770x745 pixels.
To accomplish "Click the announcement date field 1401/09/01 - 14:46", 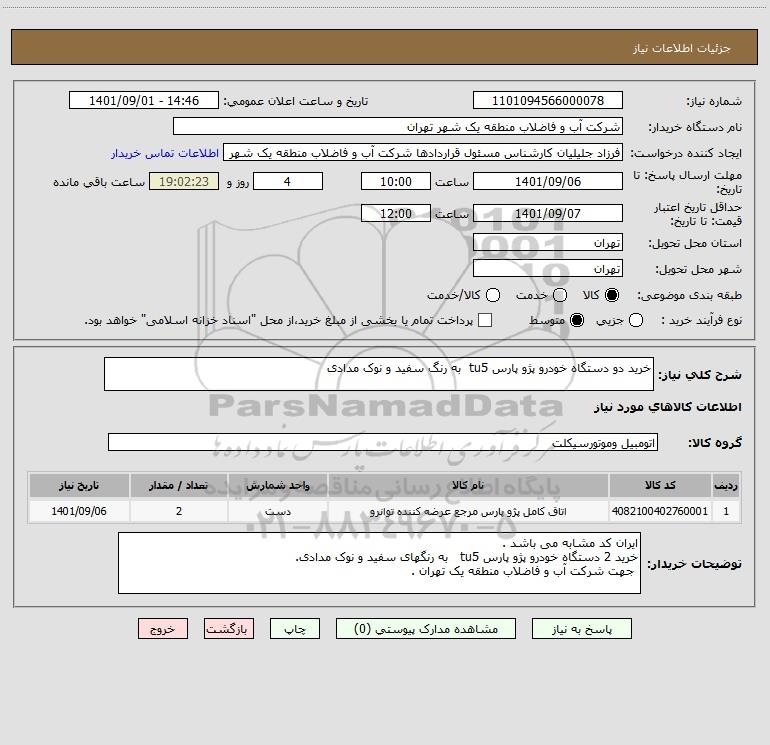I will 144,101.
